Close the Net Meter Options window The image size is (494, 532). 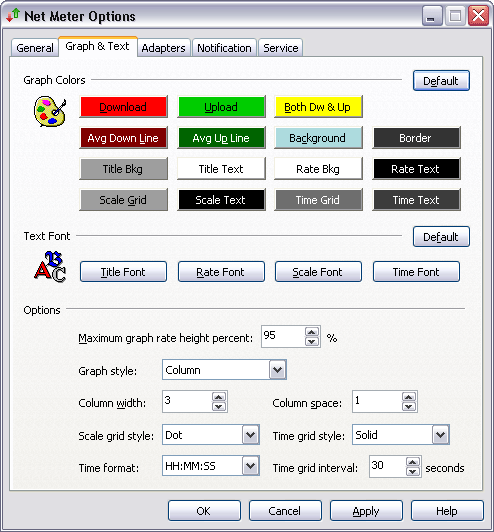[x=478, y=16]
